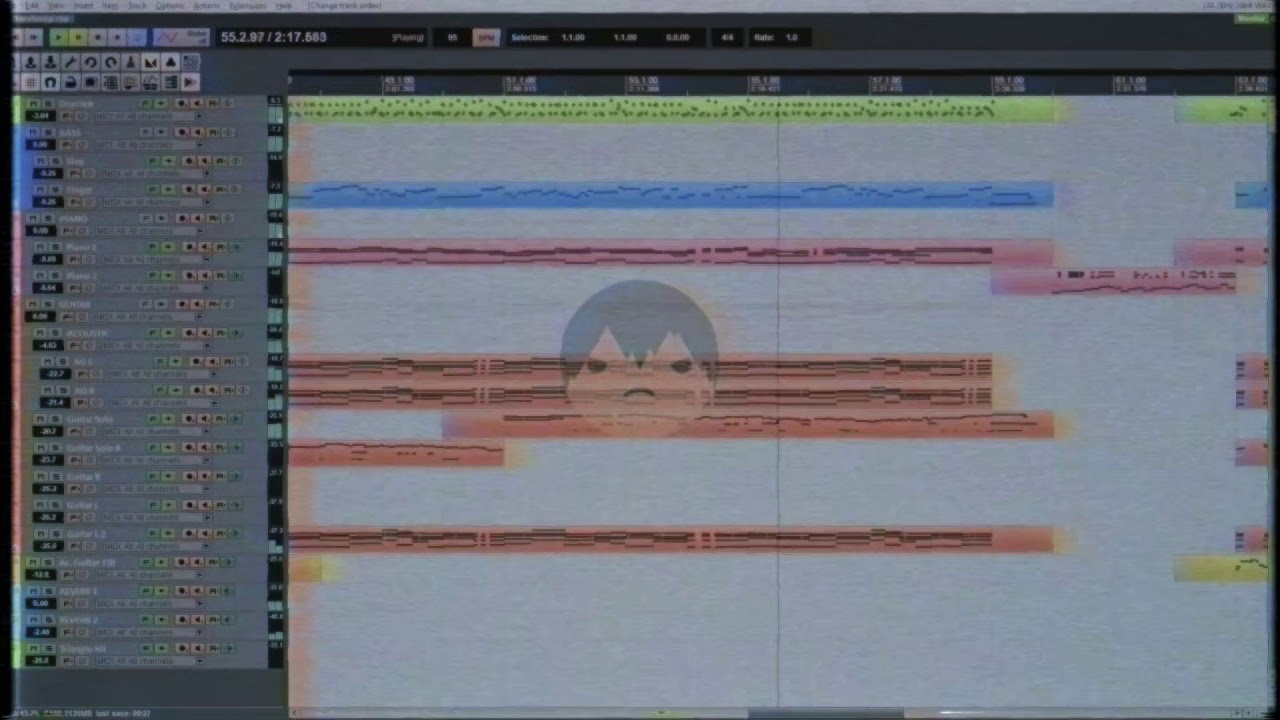Click the 4/4 time signature field
Viewport: 1280px width, 720px height.
727,37
